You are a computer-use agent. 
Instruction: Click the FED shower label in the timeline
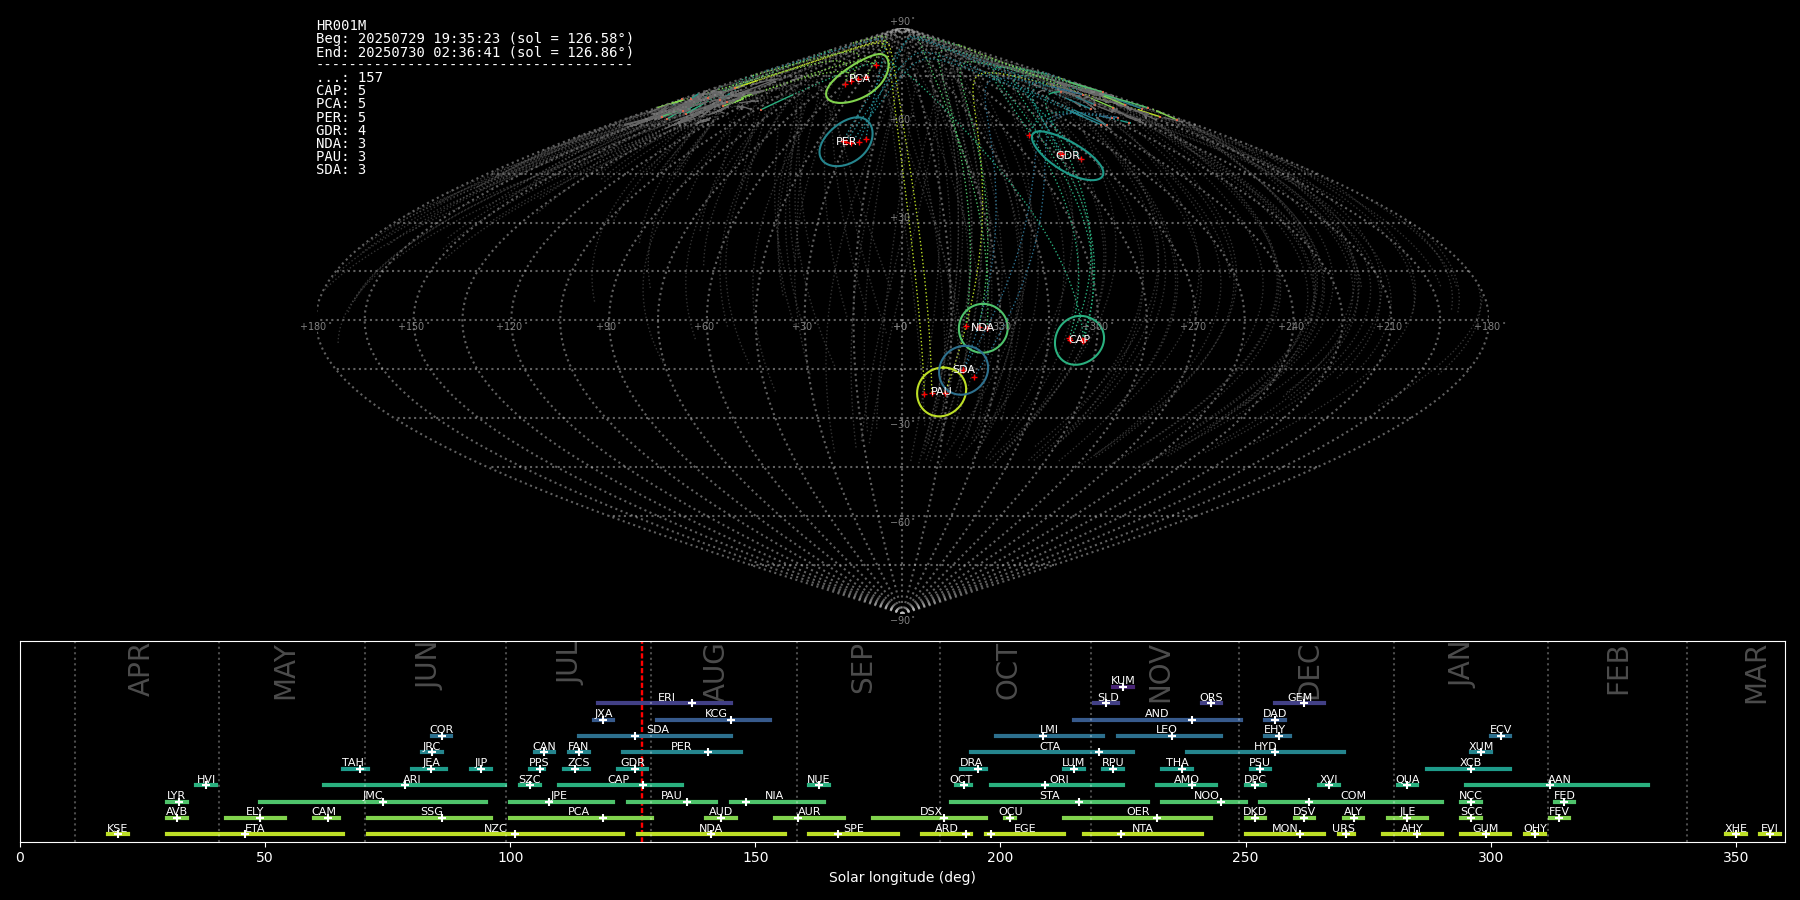pyautogui.click(x=1564, y=796)
